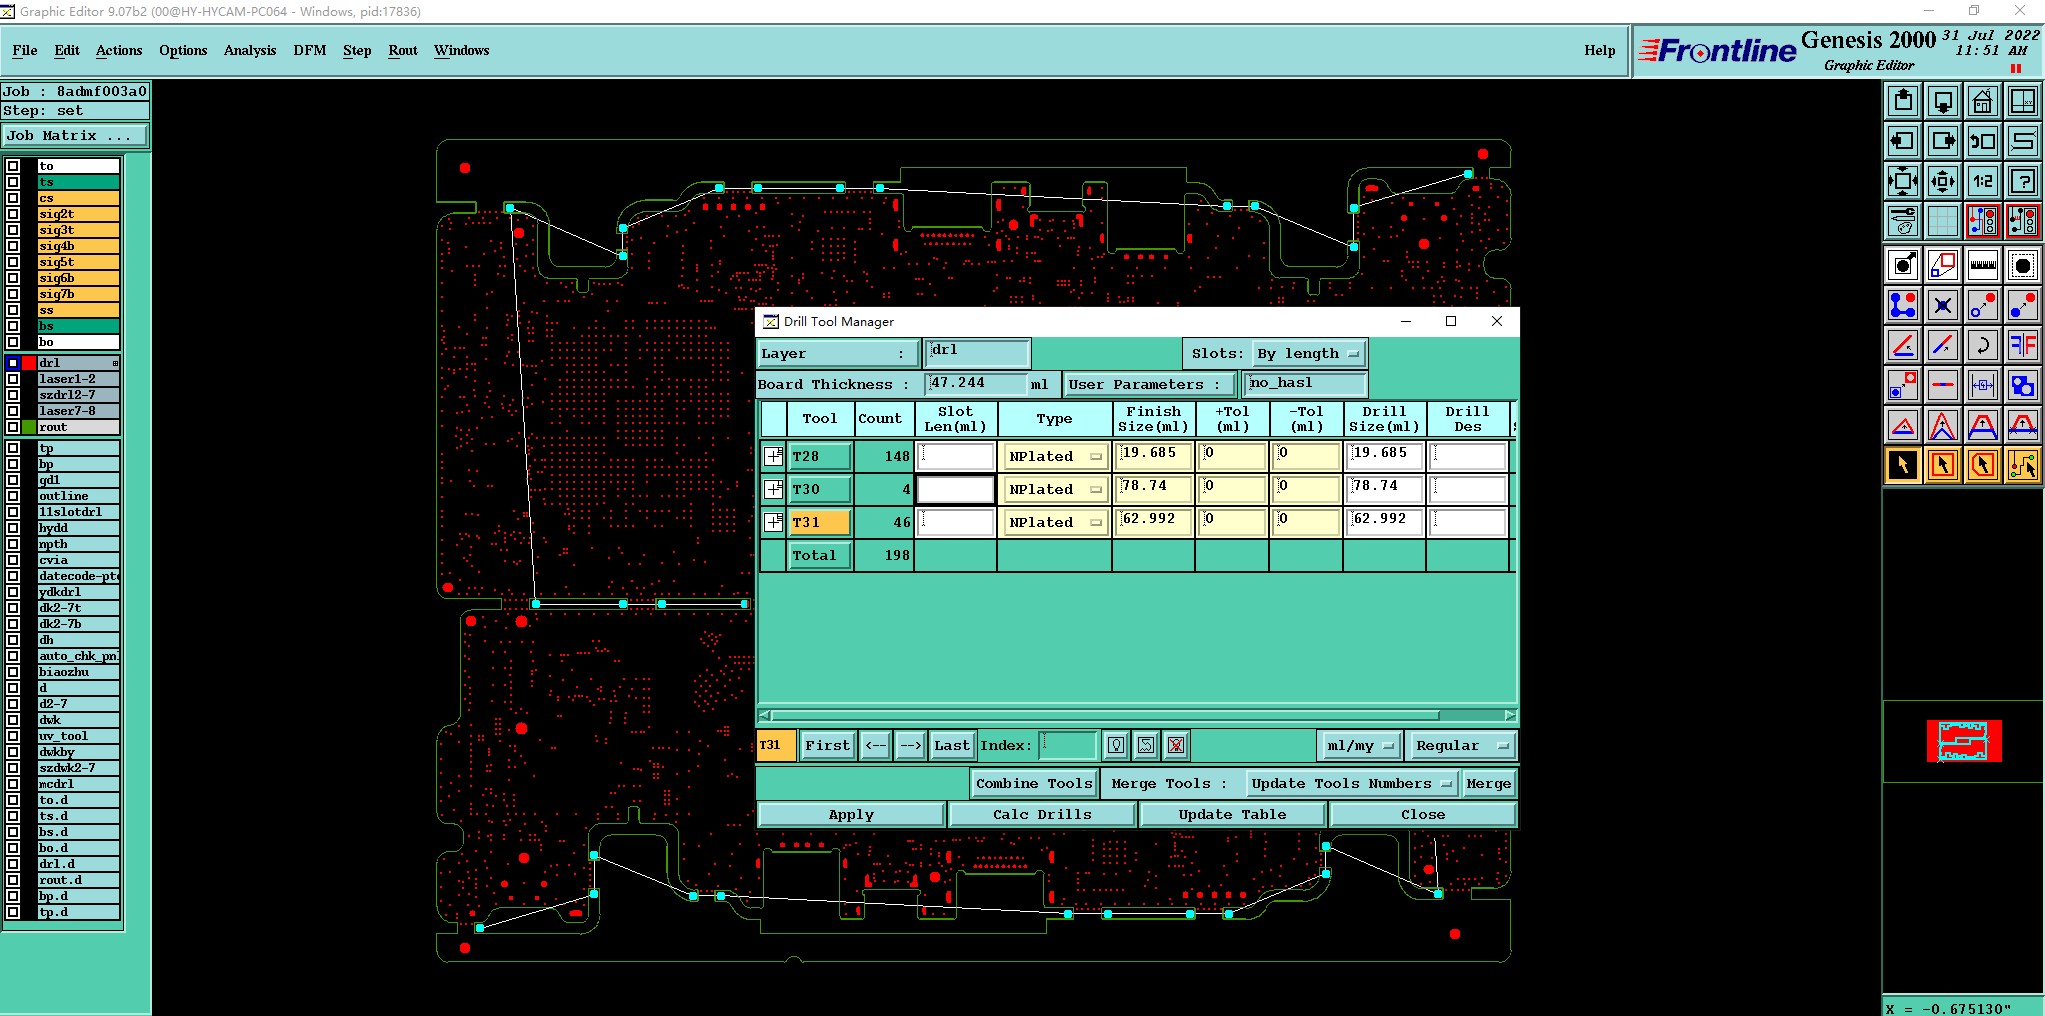The height and width of the screenshot is (1016, 2045).
Task: Click the rotate feature icon
Action: [1982, 345]
